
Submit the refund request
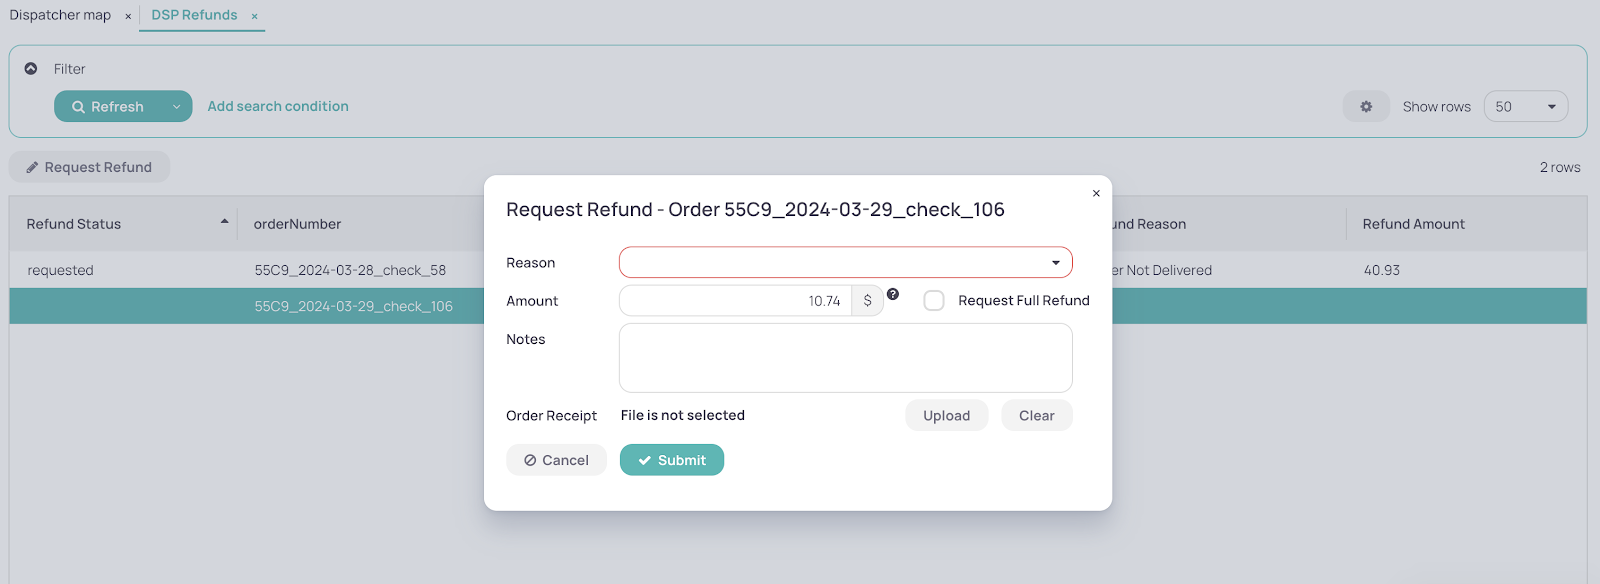pyautogui.click(x=672, y=460)
